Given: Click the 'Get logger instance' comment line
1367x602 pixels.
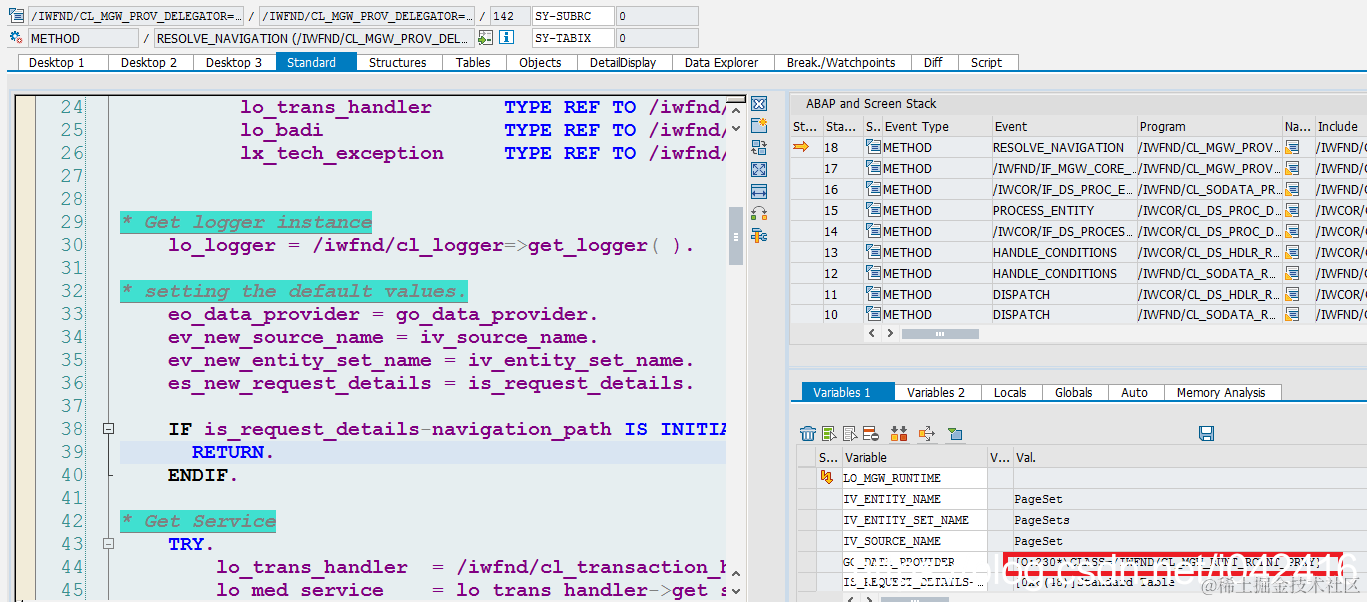Looking at the screenshot, I should click(246, 222).
